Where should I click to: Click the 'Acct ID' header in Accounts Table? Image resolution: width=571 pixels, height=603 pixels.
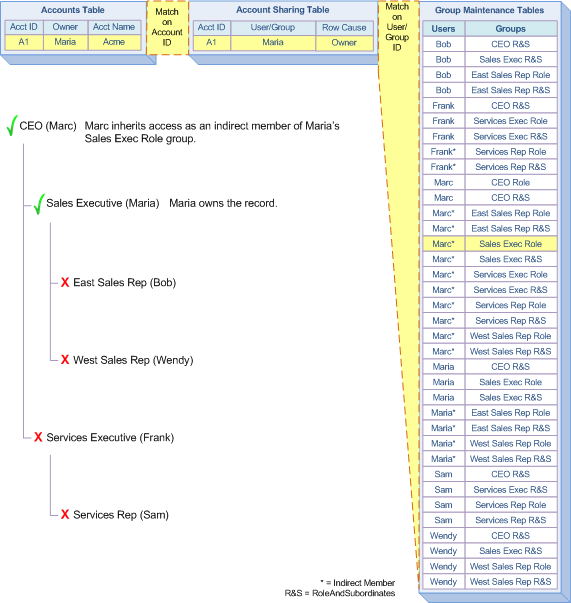coord(24,27)
